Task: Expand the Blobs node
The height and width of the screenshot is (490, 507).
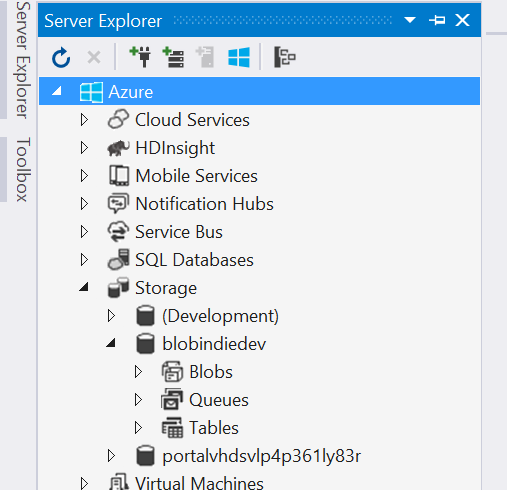Action: [138, 372]
